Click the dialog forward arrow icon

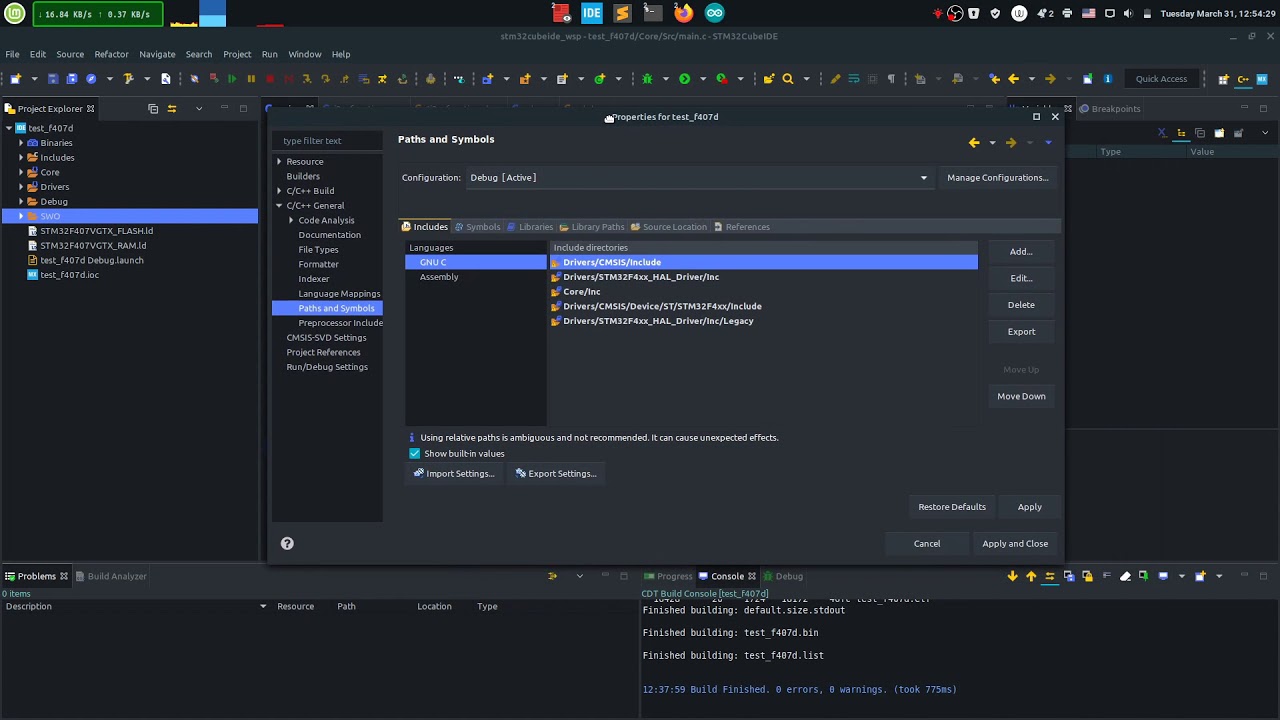pyautogui.click(x=1011, y=143)
